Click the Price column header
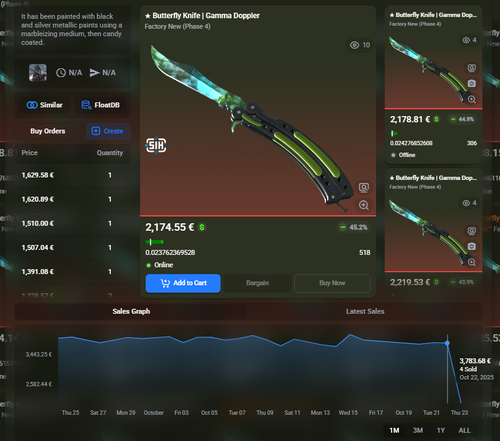Image resolution: width=500 pixels, height=441 pixels. [29, 153]
